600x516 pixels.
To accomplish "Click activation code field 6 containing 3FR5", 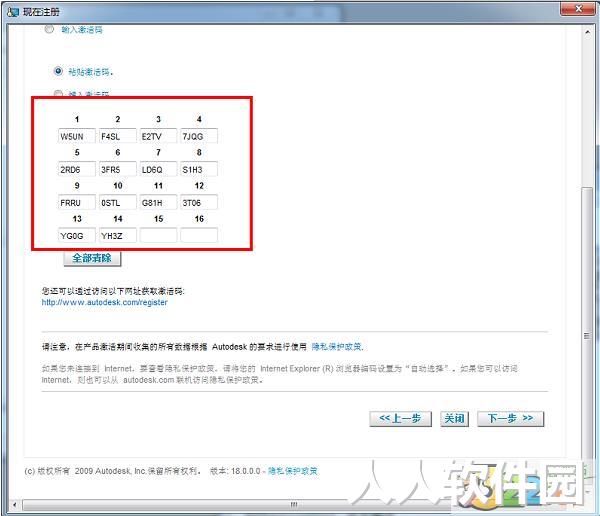I will (x=118, y=169).
